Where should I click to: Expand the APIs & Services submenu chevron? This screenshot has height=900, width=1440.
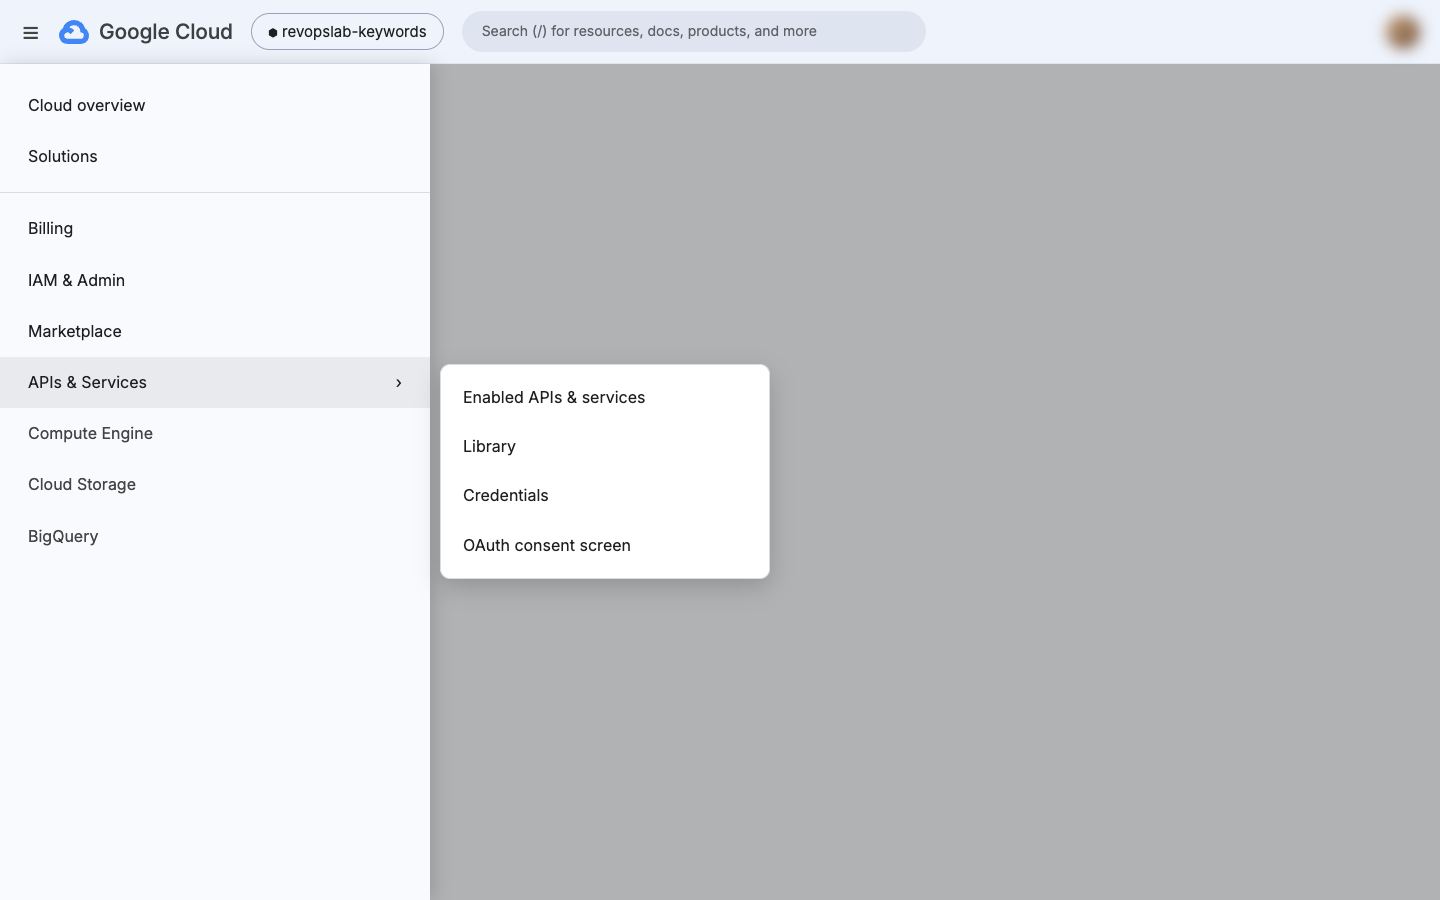(398, 383)
